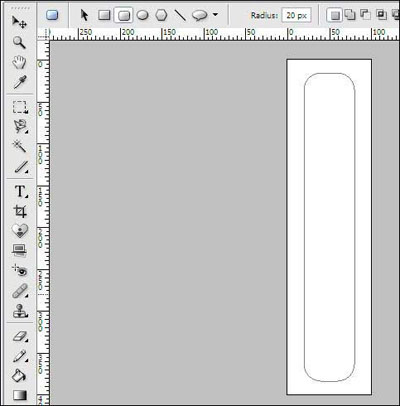The height and width of the screenshot is (406, 400).
Task: Select the Eraser tool
Action: [20, 336]
